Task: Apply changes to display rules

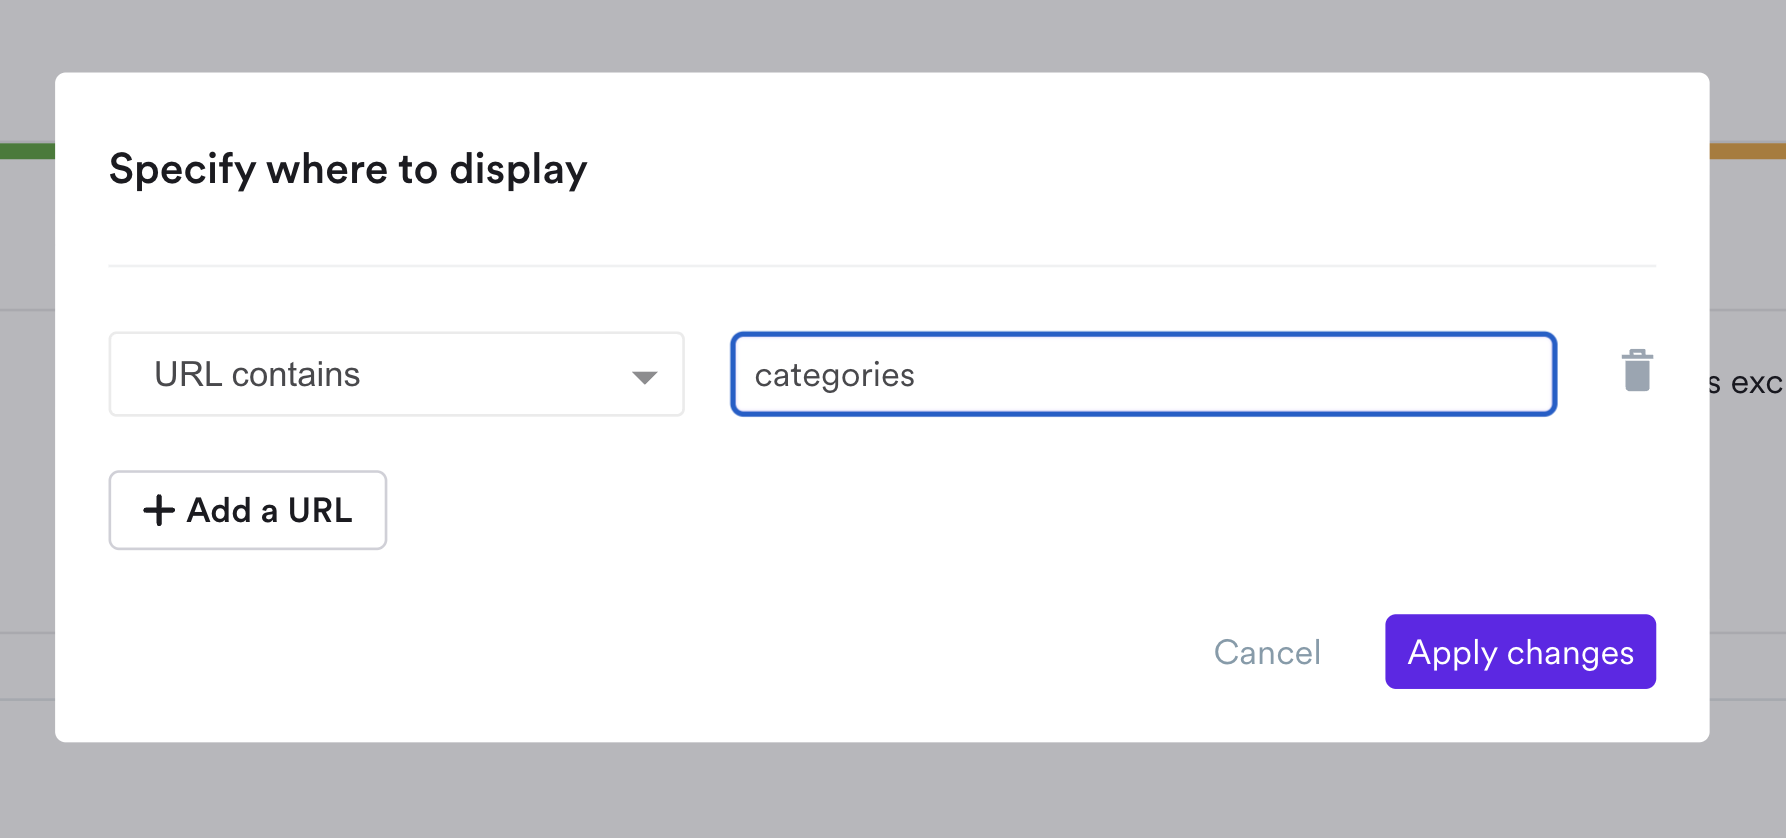Action: pyautogui.click(x=1520, y=652)
